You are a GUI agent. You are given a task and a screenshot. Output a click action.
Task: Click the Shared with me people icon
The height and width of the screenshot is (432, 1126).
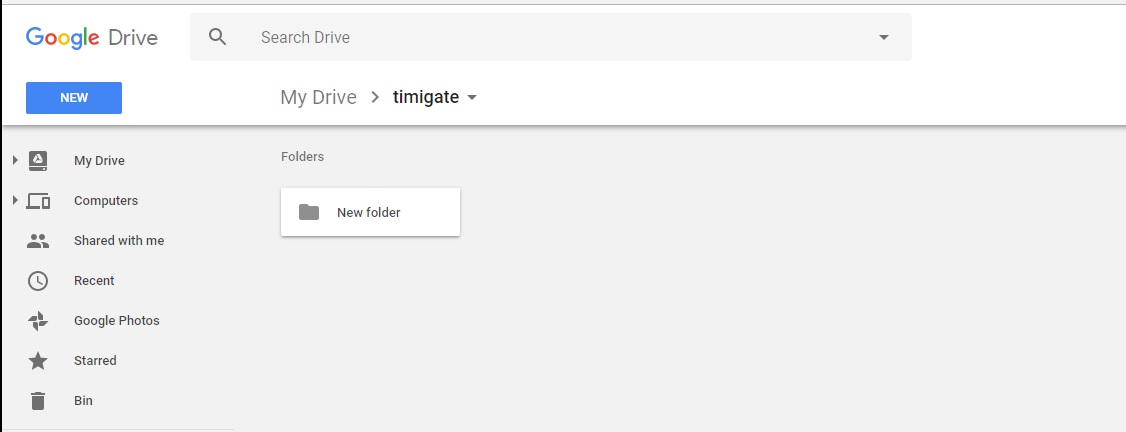click(38, 241)
